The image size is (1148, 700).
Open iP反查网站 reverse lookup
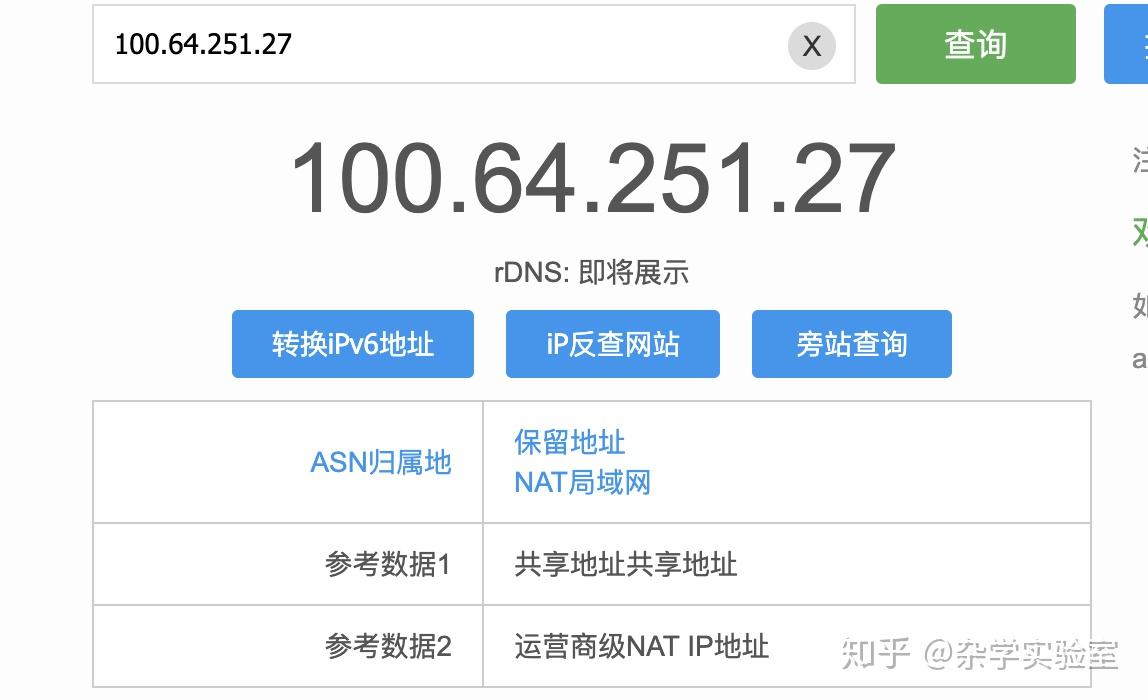click(x=613, y=343)
